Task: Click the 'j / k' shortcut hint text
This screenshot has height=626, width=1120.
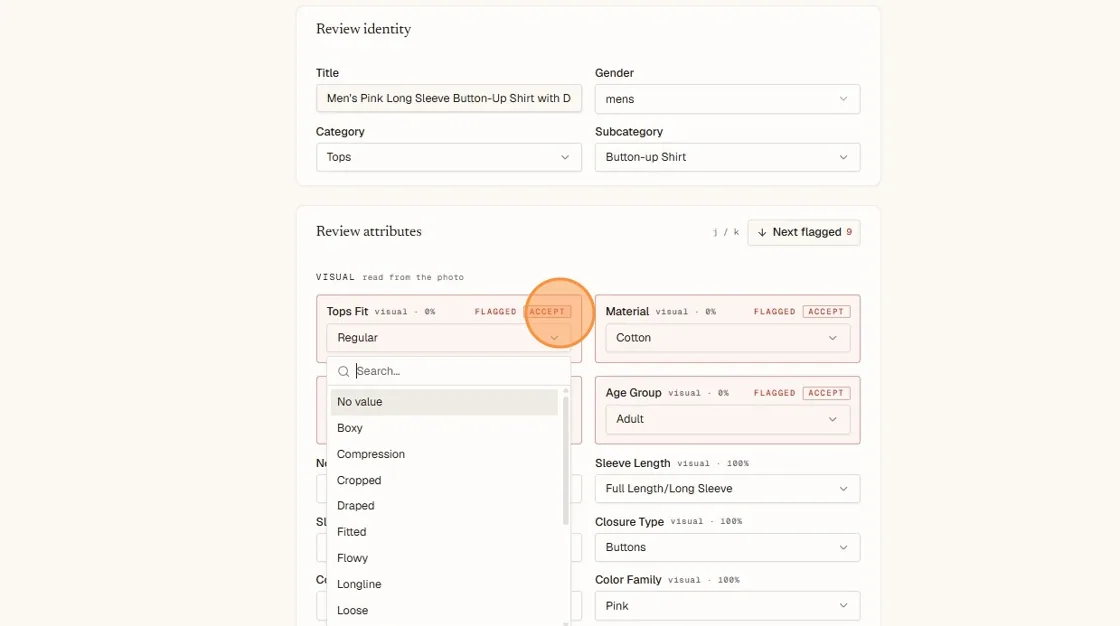Action: [x=726, y=232]
